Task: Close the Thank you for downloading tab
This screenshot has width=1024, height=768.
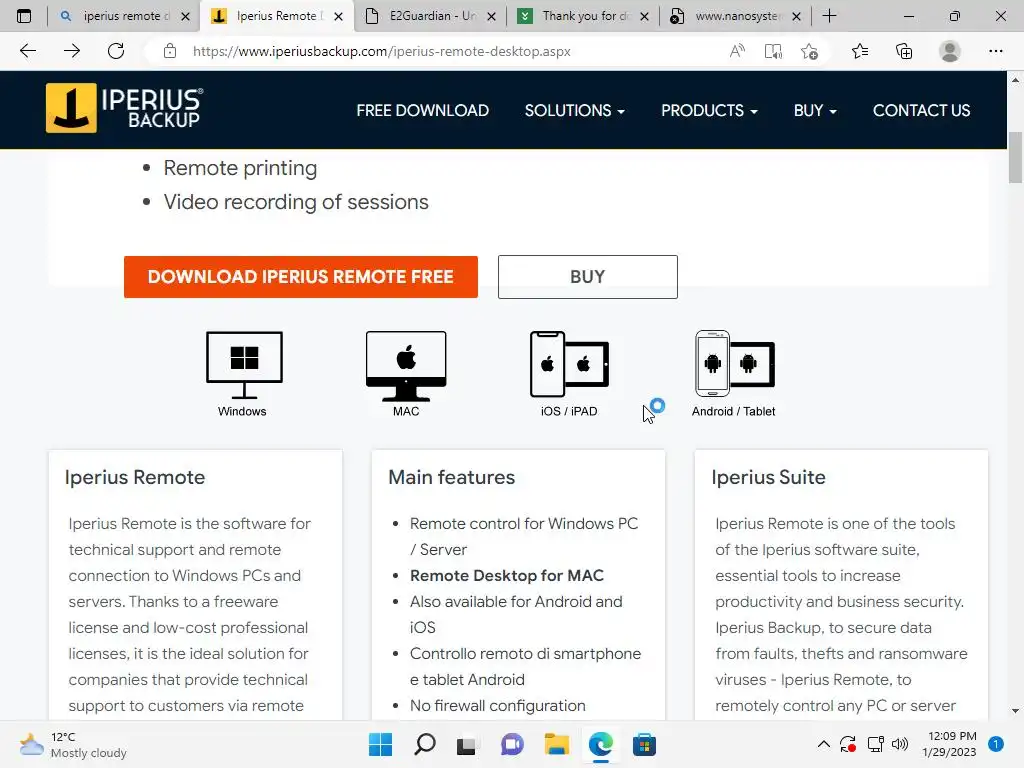Action: pos(645,16)
